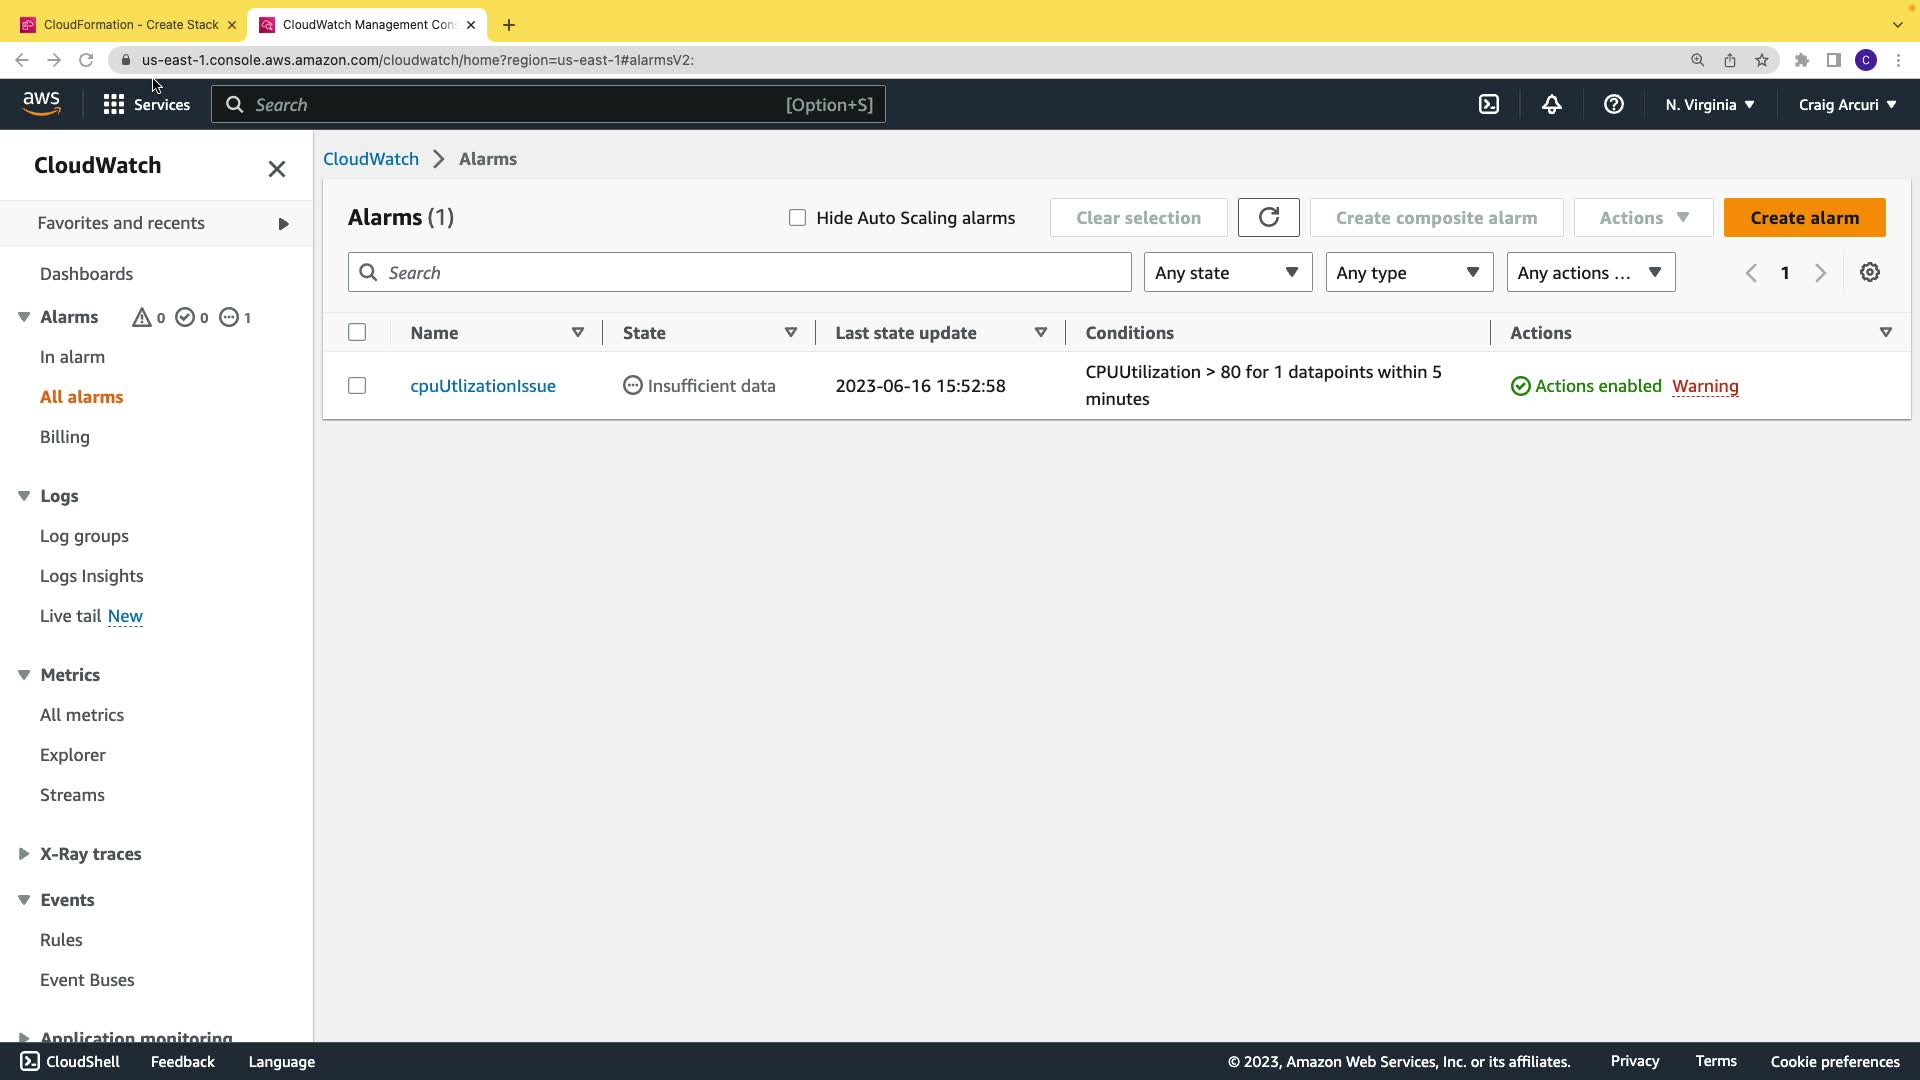This screenshot has width=1920, height=1080.
Task: Refresh the alarms list
Action: (x=1268, y=217)
